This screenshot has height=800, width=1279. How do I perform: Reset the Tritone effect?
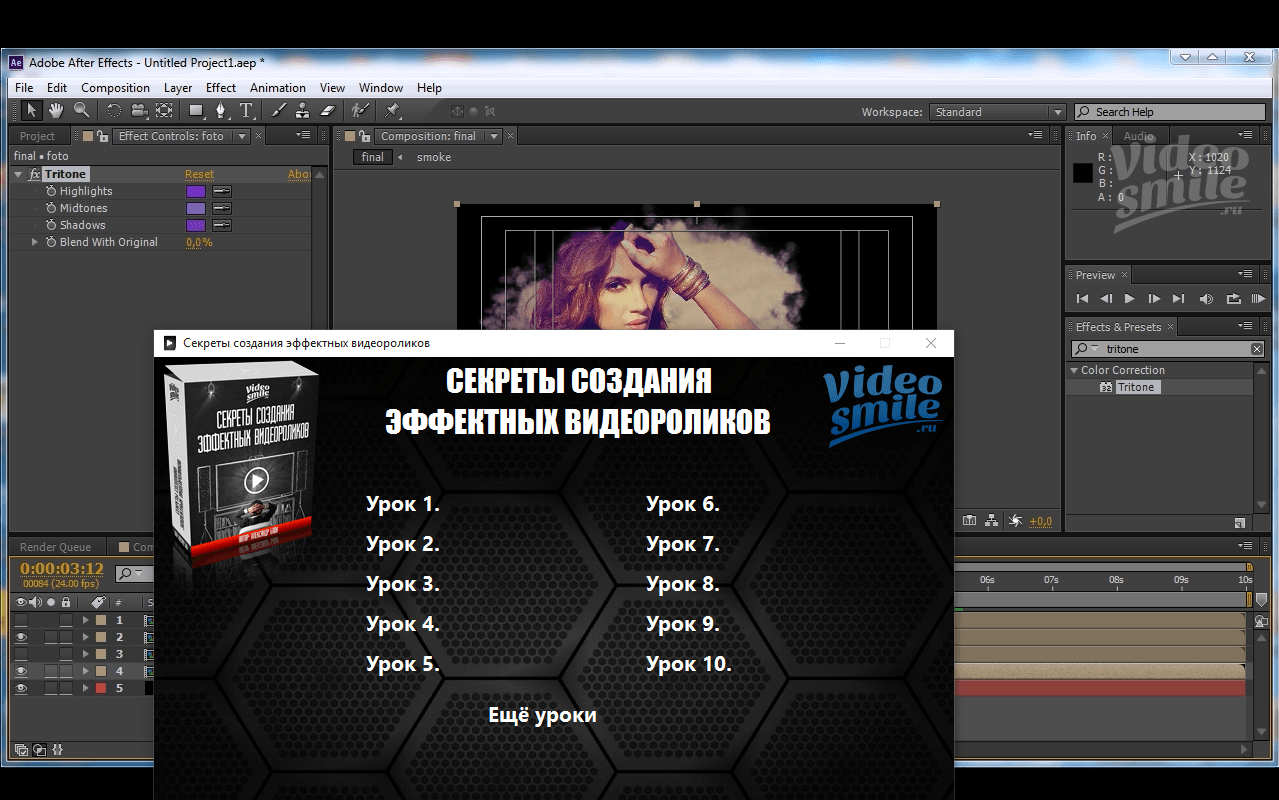(200, 174)
